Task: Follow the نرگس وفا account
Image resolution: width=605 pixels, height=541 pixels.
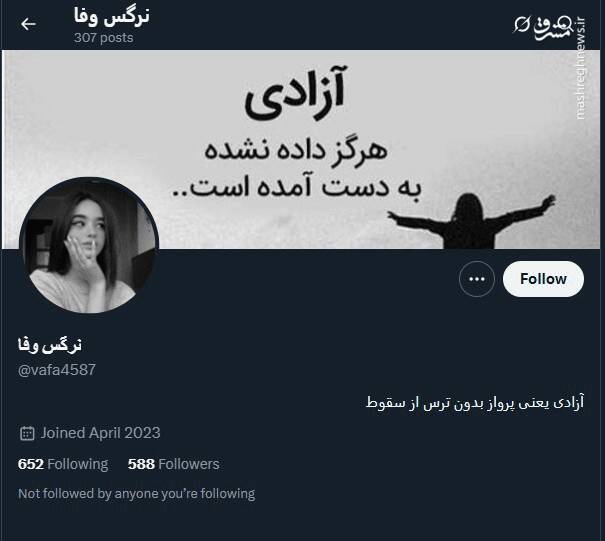Action: 543,279
